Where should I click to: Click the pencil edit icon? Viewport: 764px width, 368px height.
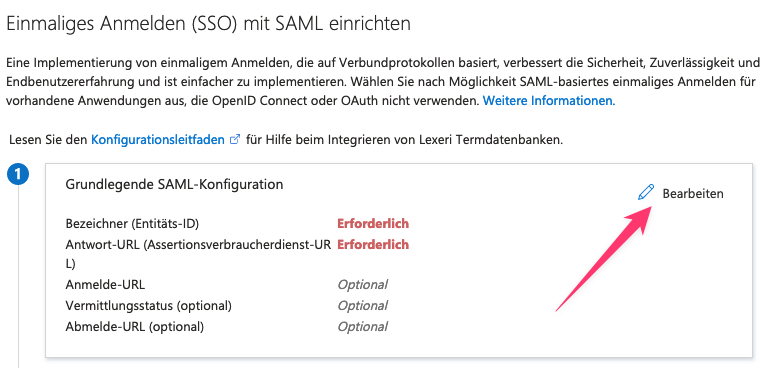646,193
